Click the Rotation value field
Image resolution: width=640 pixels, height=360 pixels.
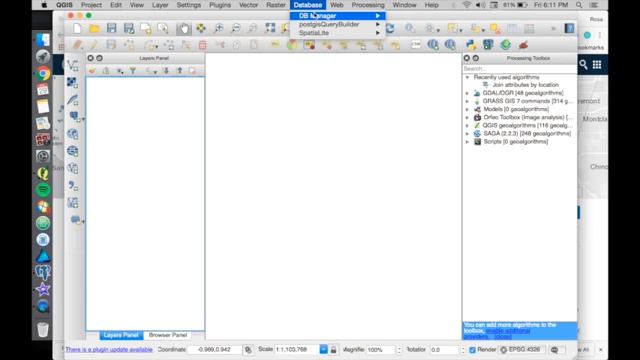[444, 350]
